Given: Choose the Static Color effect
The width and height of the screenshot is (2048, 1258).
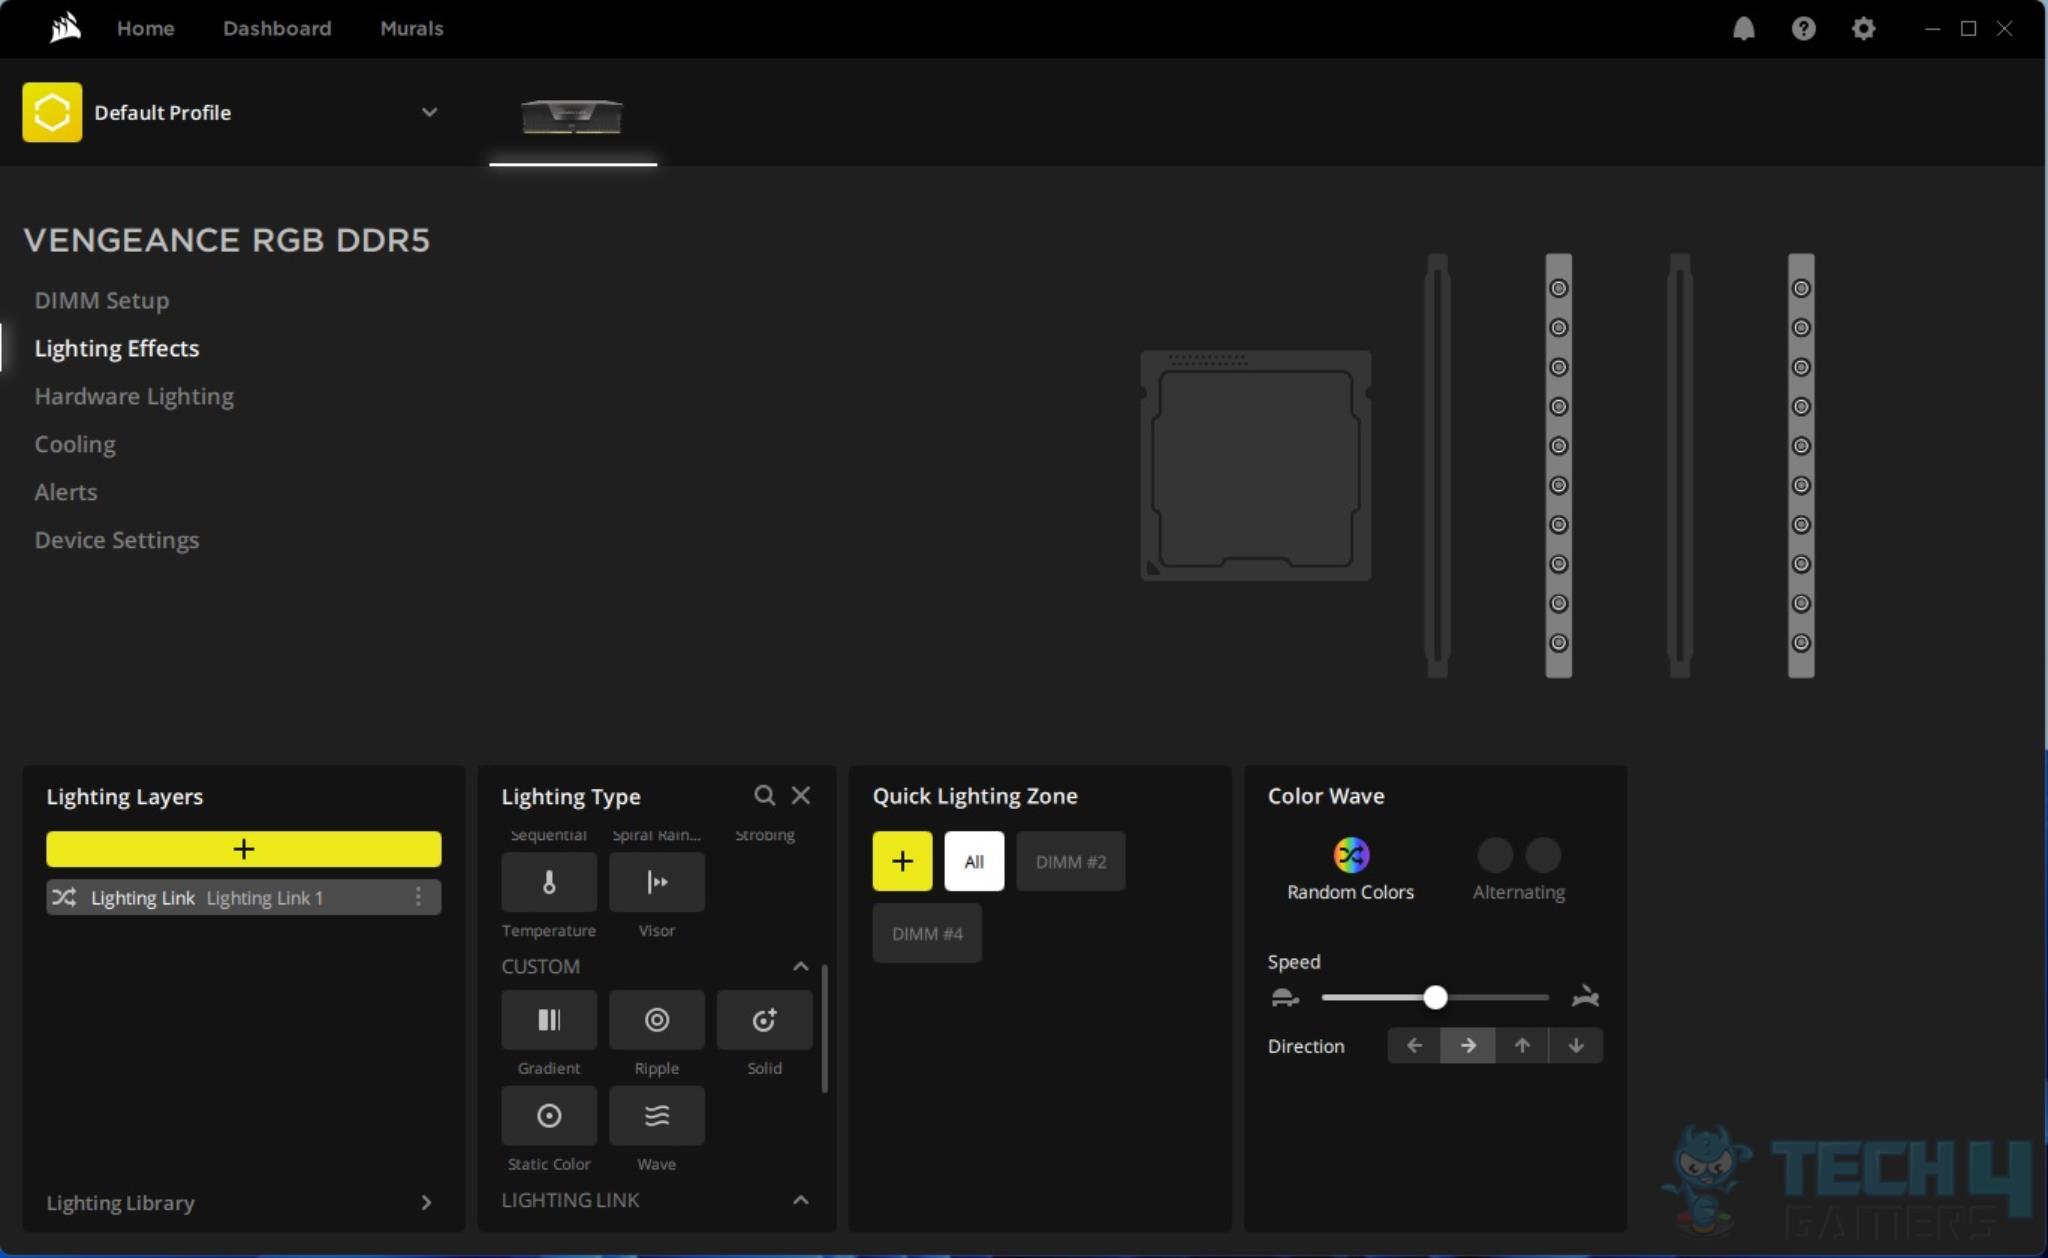Looking at the screenshot, I should click(549, 1116).
